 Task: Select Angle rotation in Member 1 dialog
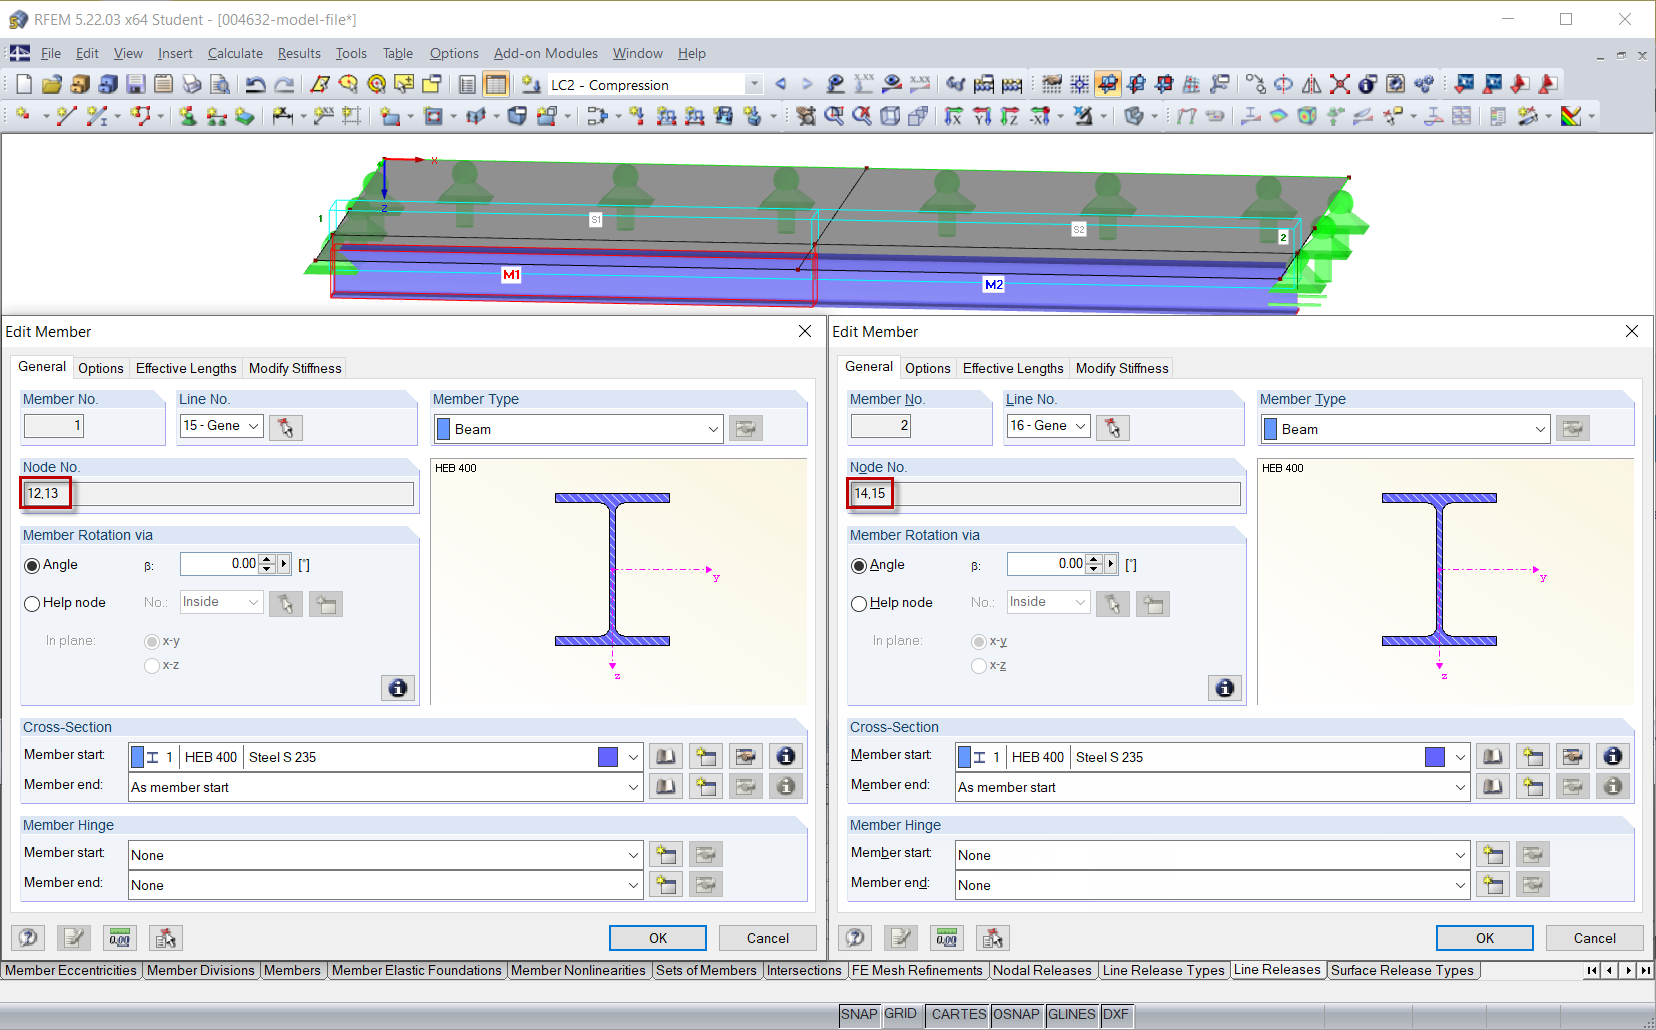tap(32, 565)
